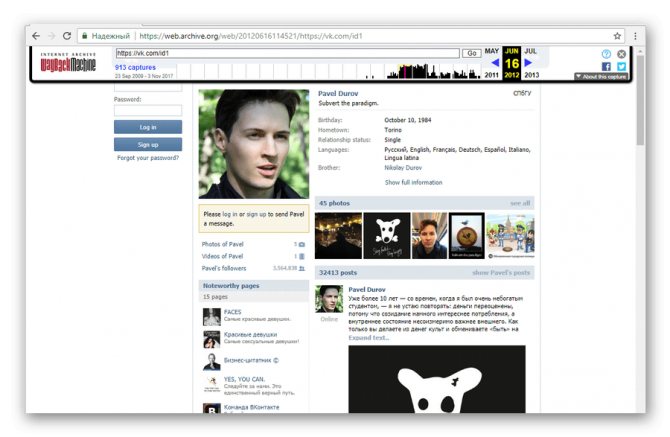
Task: Share the capture on Twitter
Action: [x=621, y=66]
